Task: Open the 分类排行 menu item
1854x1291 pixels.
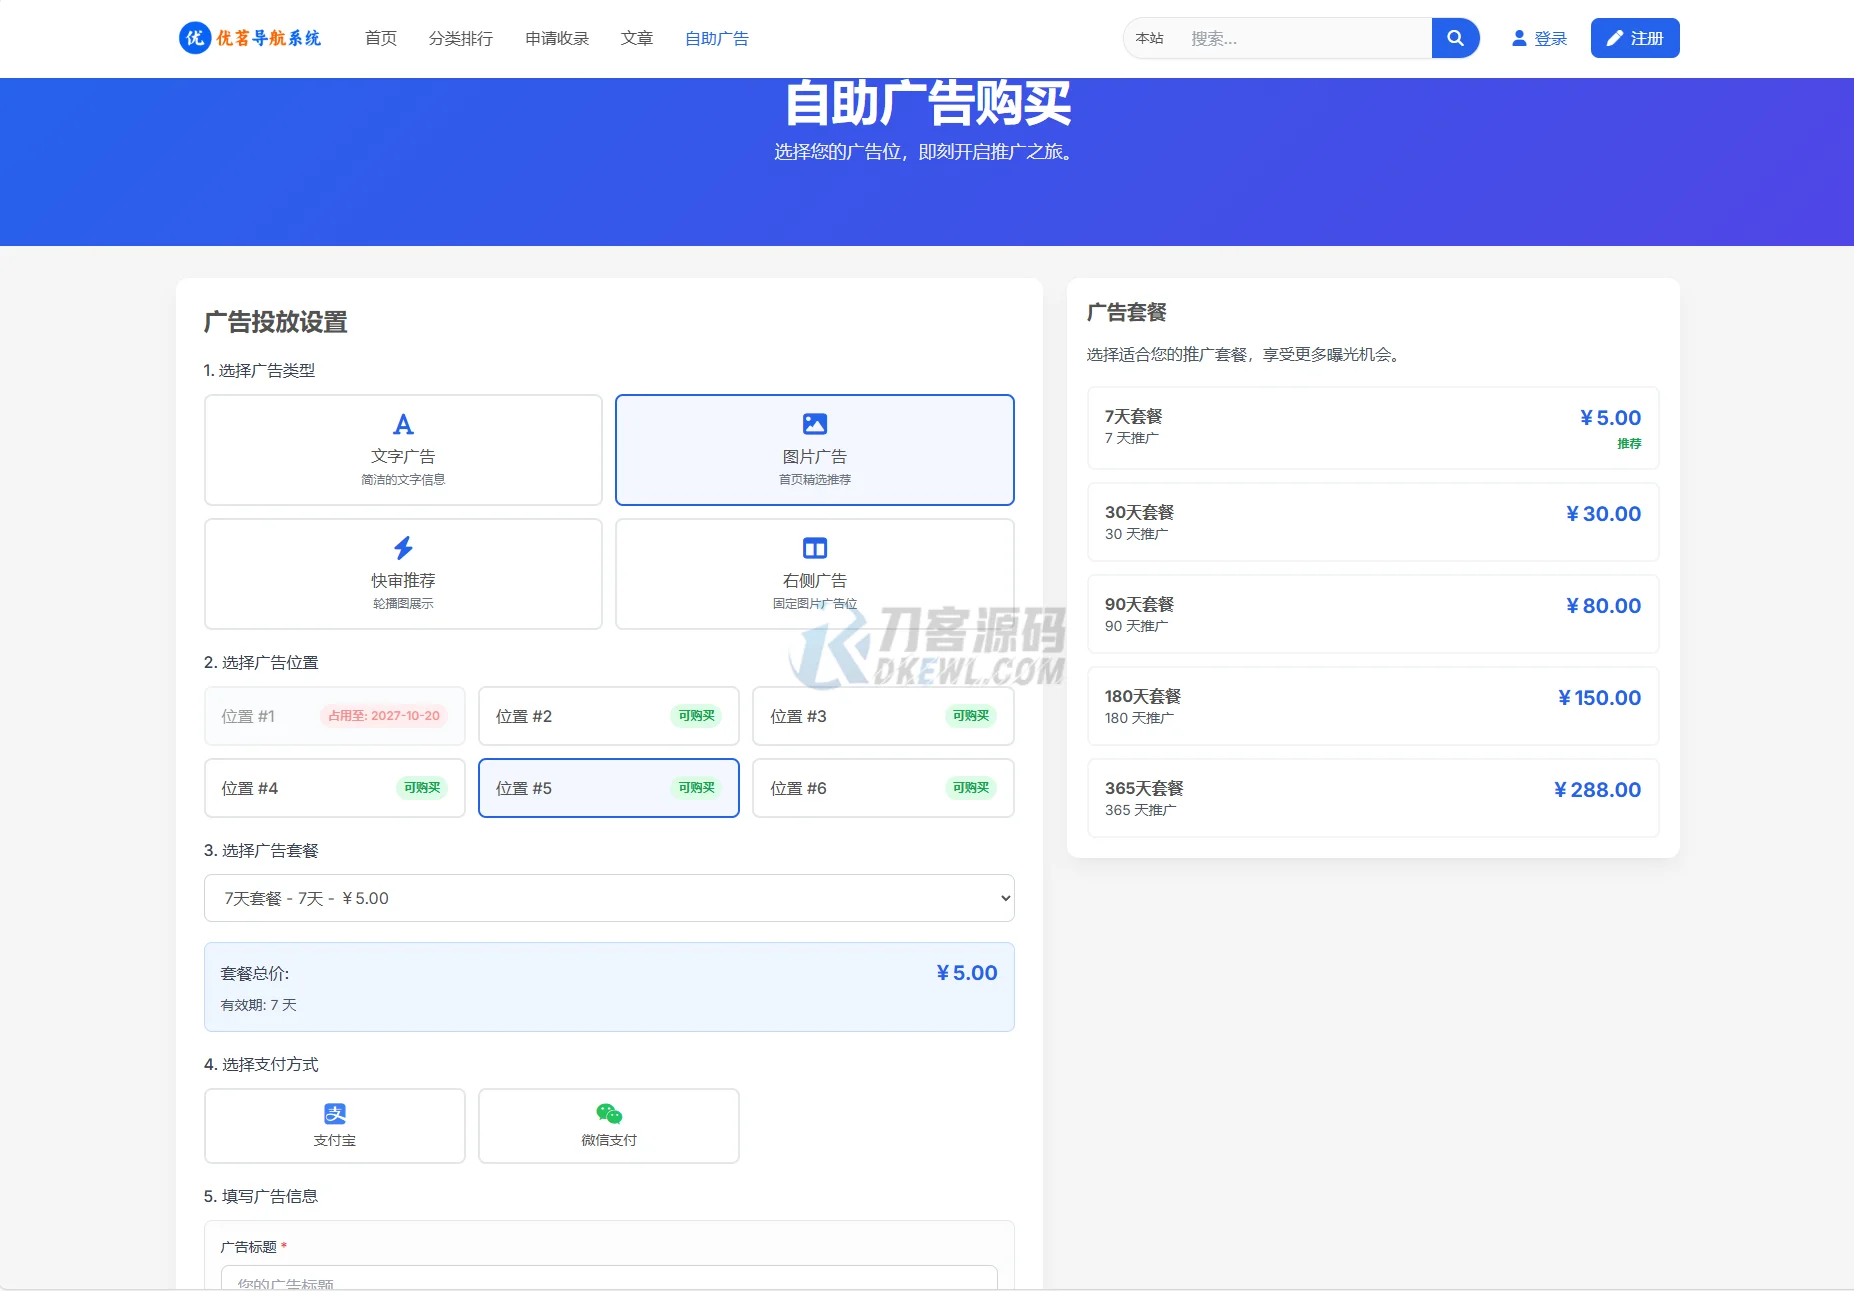Action: tap(461, 38)
